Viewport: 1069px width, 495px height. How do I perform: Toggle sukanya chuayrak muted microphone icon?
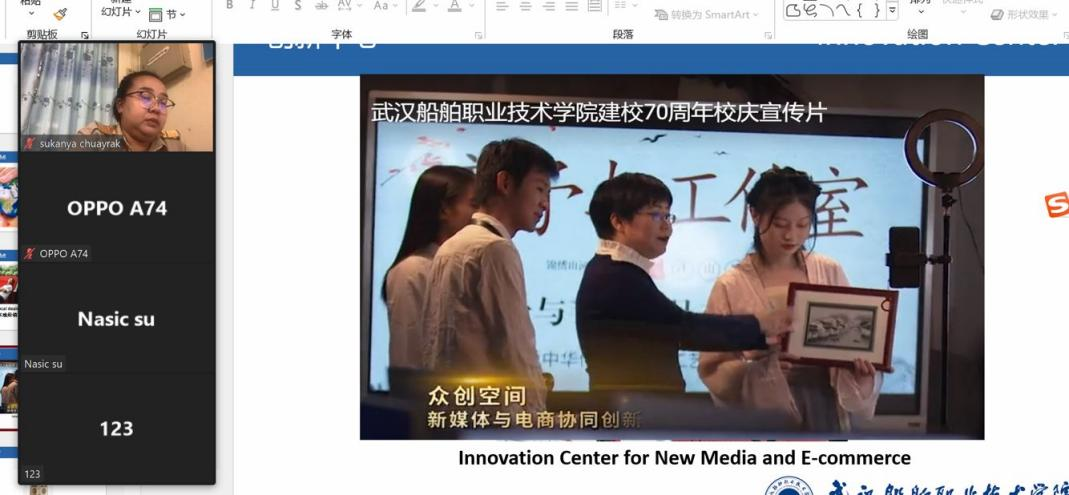tap(29, 144)
